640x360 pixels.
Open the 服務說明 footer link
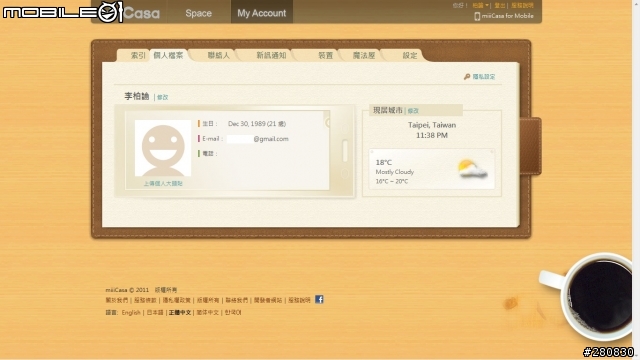point(300,300)
